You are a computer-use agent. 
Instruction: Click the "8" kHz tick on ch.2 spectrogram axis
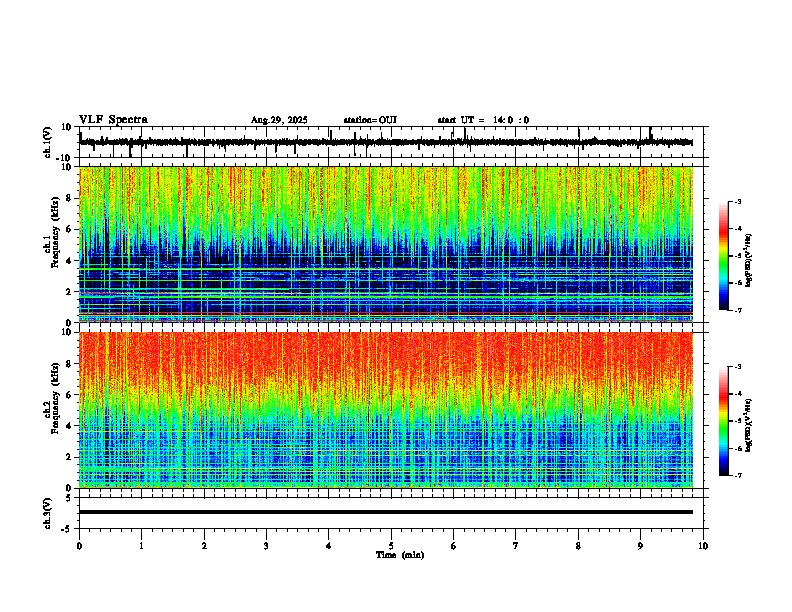coord(69,364)
